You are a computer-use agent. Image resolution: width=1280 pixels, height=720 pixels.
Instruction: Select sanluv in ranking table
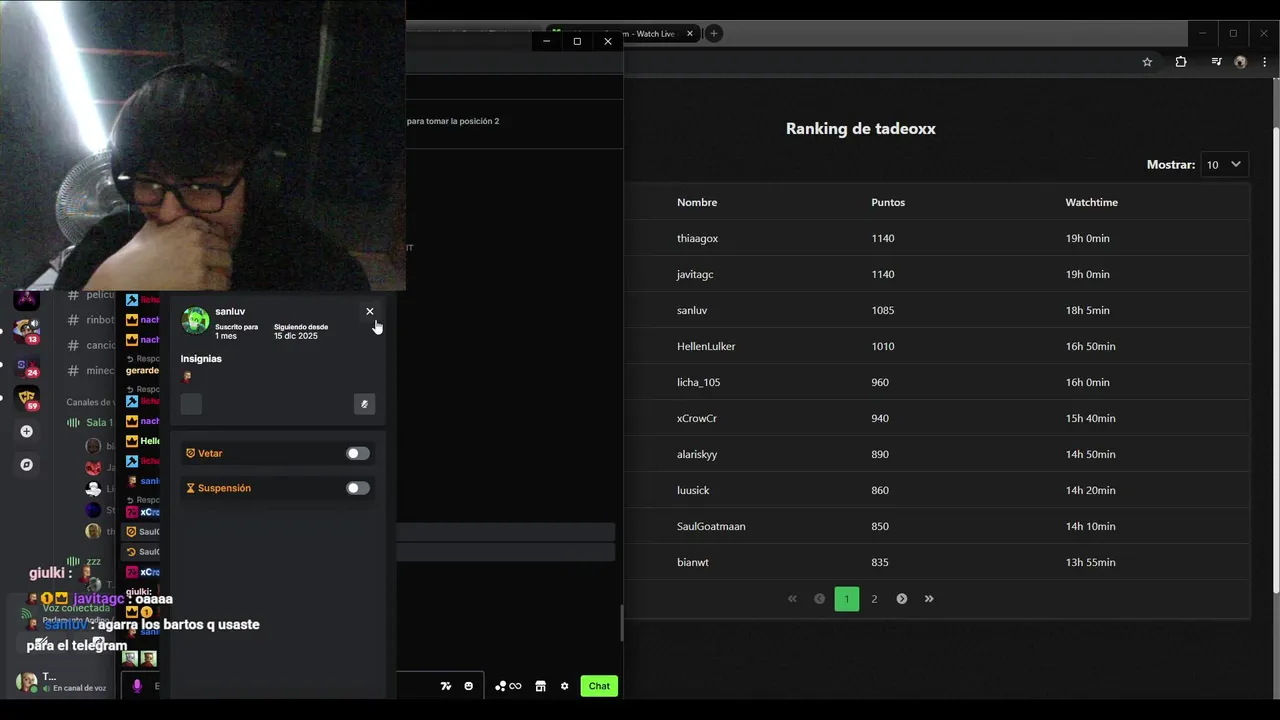click(x=692, y=310)
